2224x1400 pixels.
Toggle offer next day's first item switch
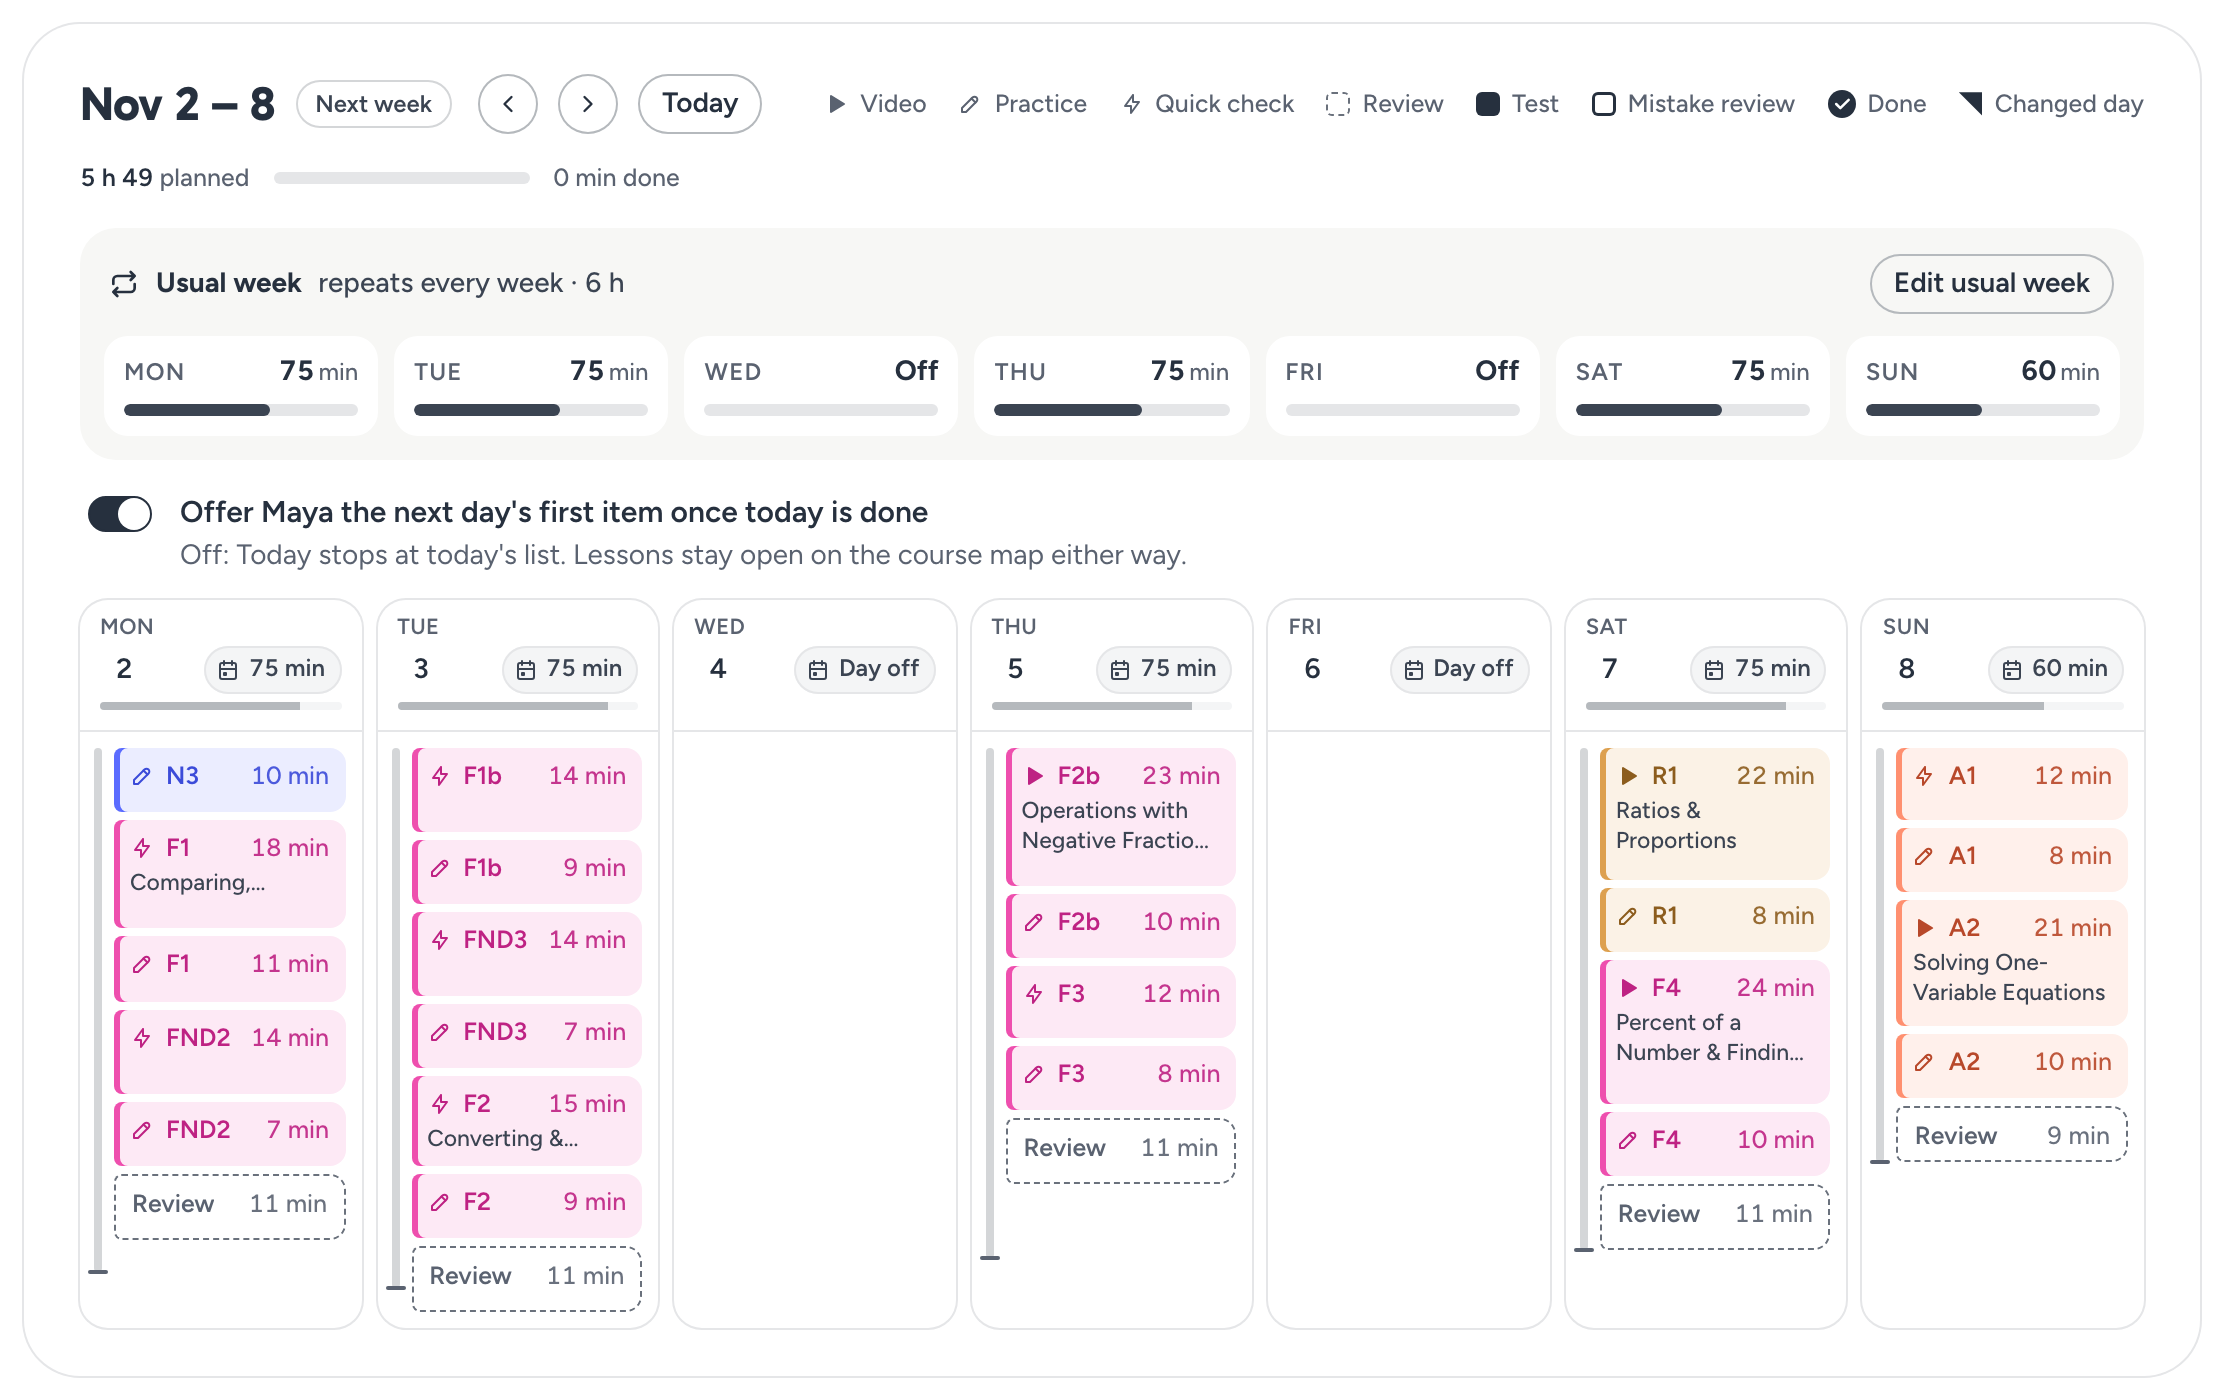click(120, 514)
